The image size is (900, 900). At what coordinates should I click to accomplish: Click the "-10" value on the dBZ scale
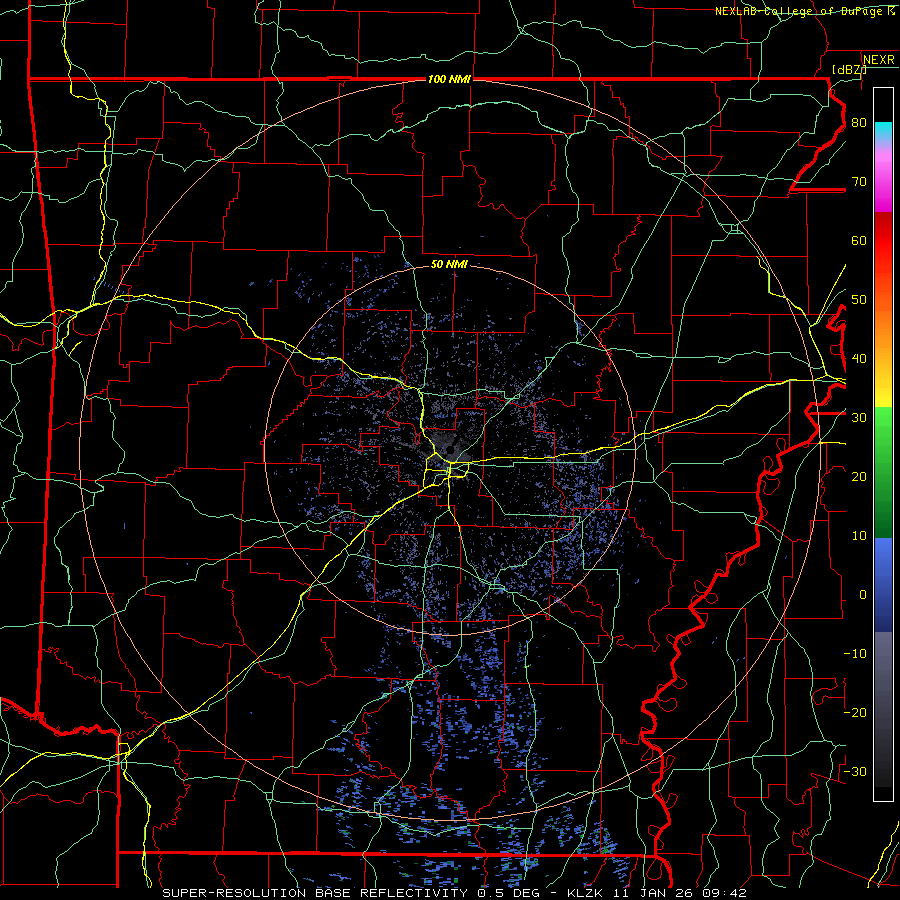coord(855,653)
